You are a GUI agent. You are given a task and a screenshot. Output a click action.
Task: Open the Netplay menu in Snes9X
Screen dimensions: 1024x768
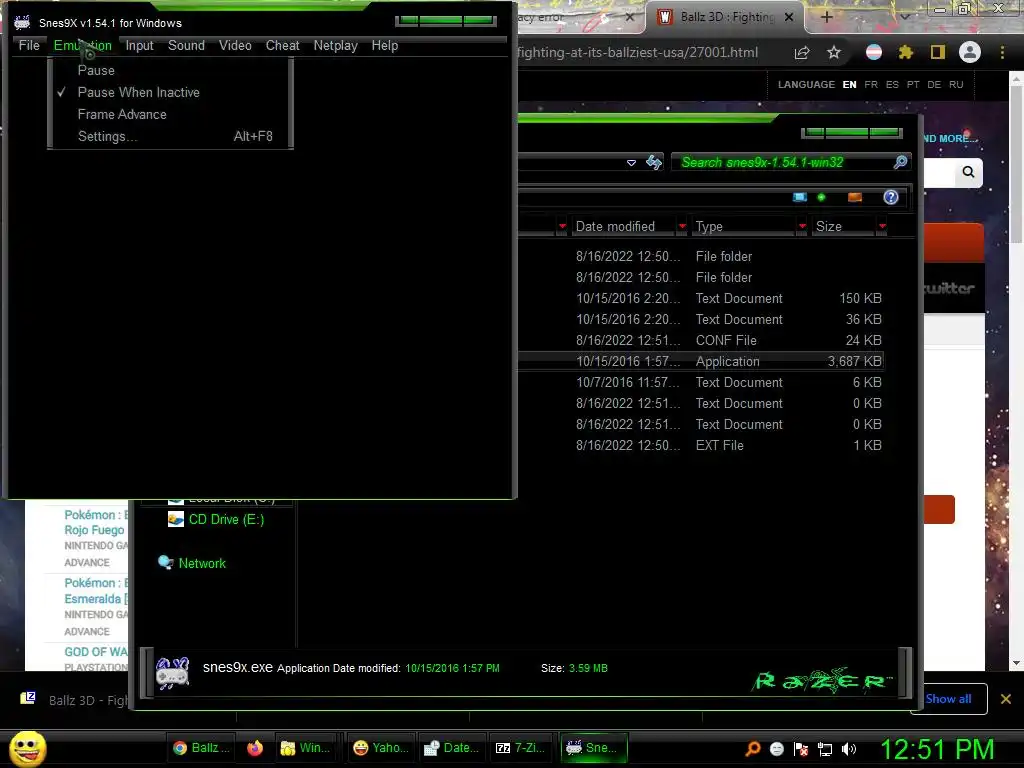335,46
